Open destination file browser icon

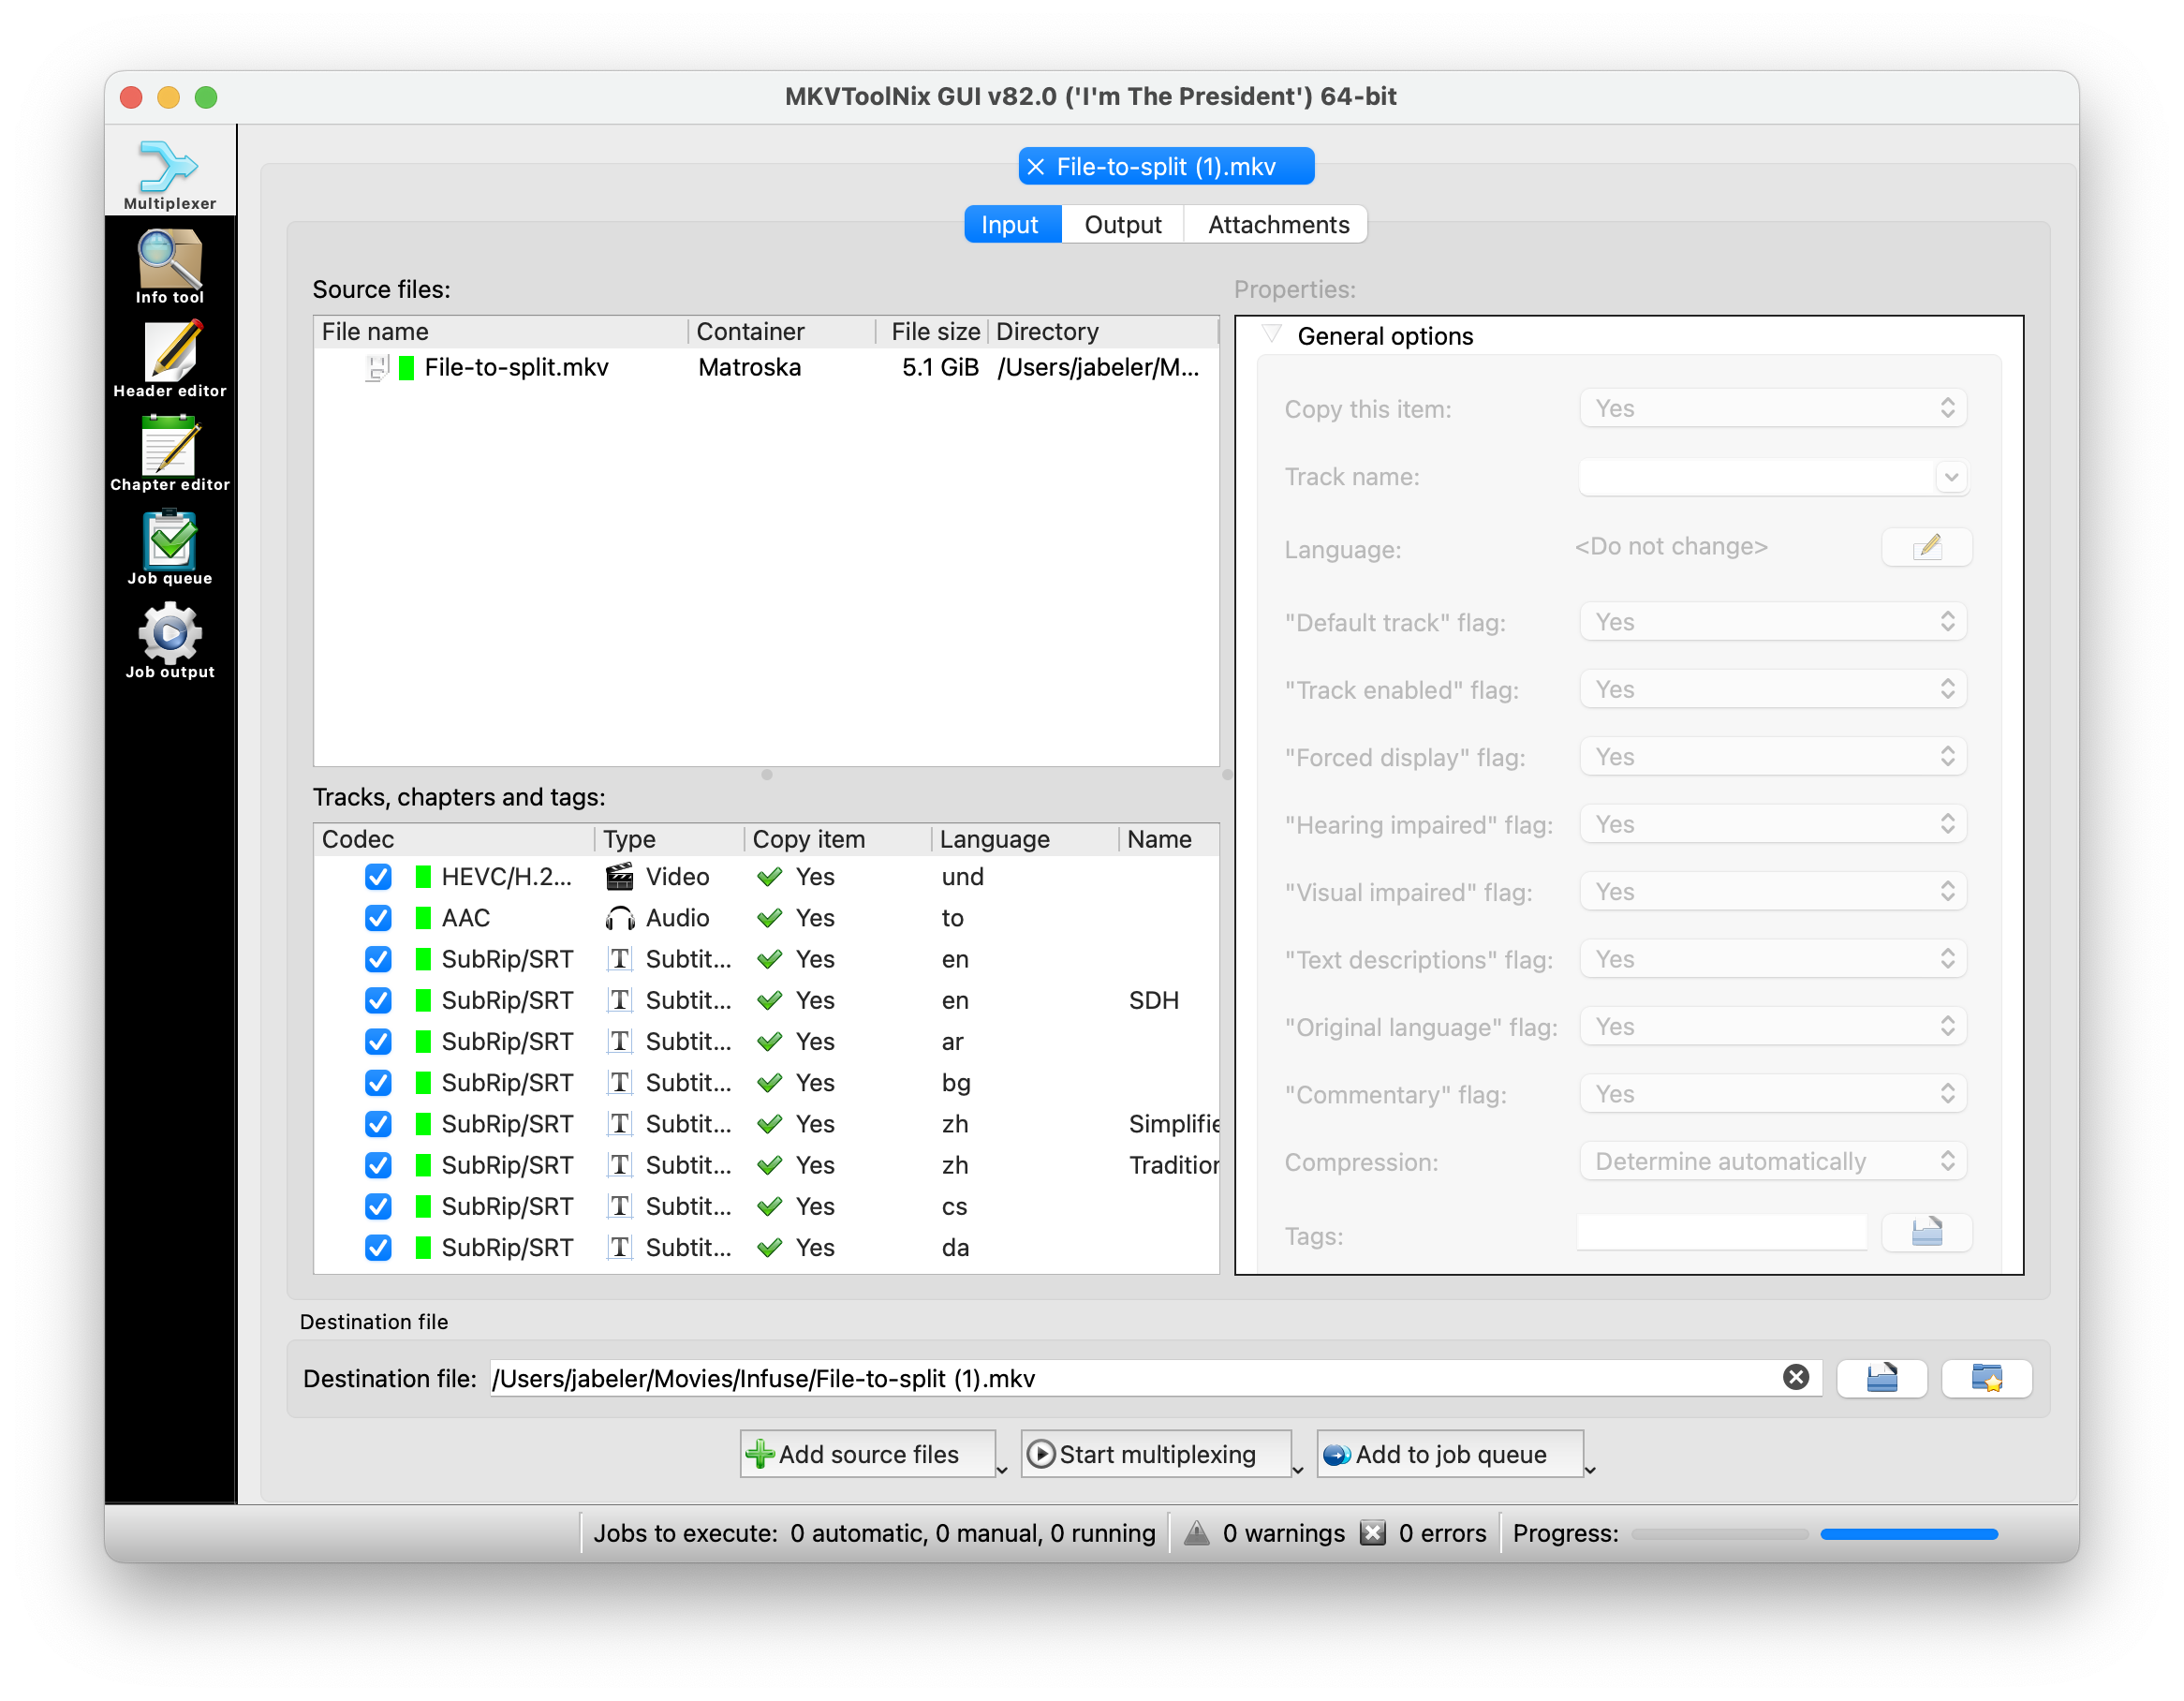point(1881,1380)
